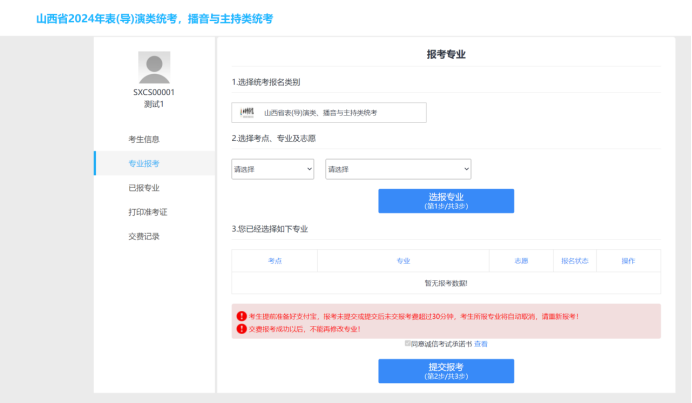Click the exam category logo icon
This screenshot has width=692, height=403.
247,113
